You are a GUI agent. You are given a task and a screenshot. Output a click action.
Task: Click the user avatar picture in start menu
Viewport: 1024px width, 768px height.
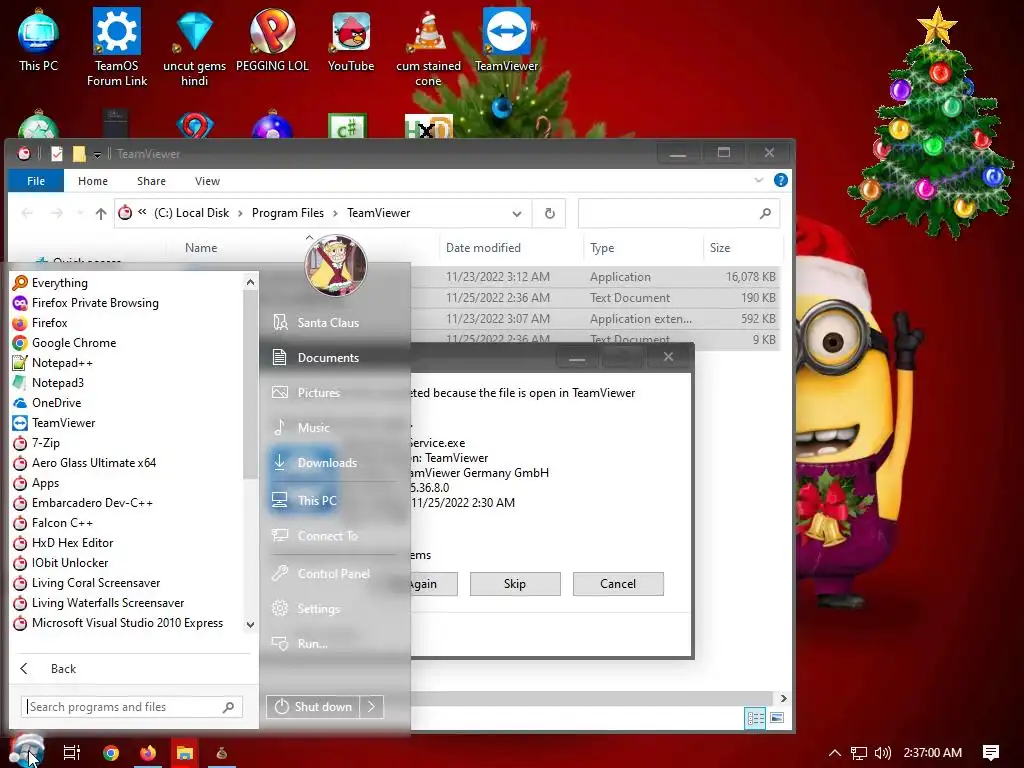pos(336,265)
